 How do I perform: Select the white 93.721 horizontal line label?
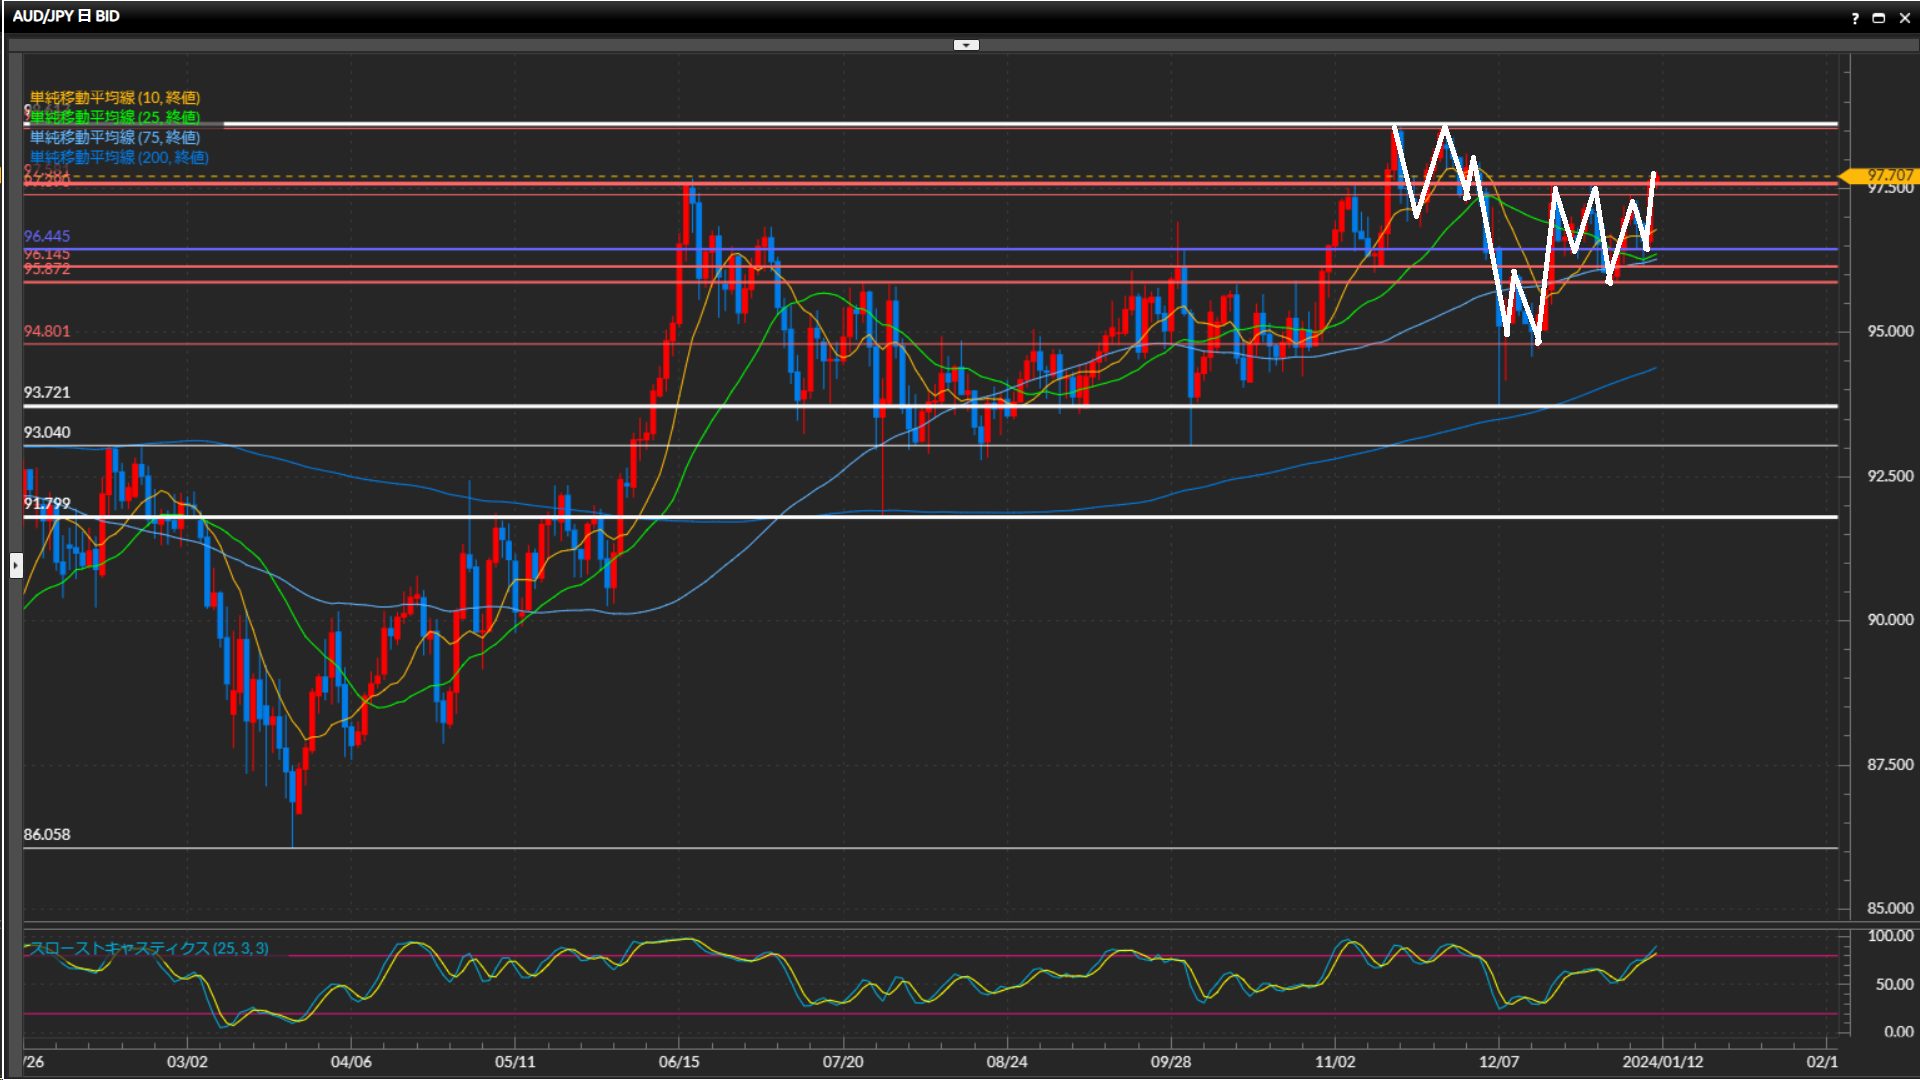pyautogui.click(x=47, y=392)
